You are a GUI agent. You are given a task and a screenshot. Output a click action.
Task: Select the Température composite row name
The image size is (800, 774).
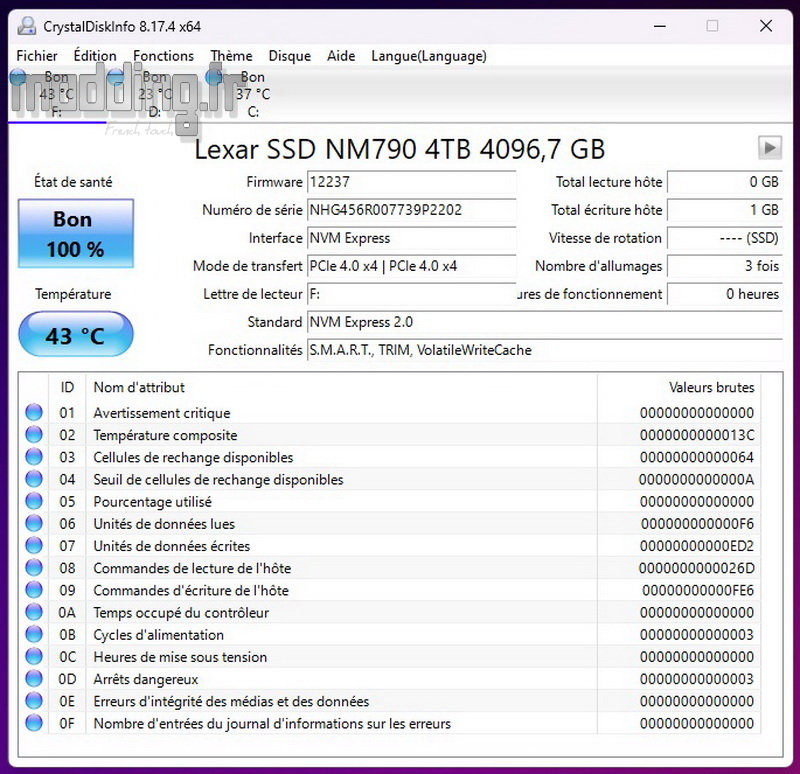click(165, 435)
